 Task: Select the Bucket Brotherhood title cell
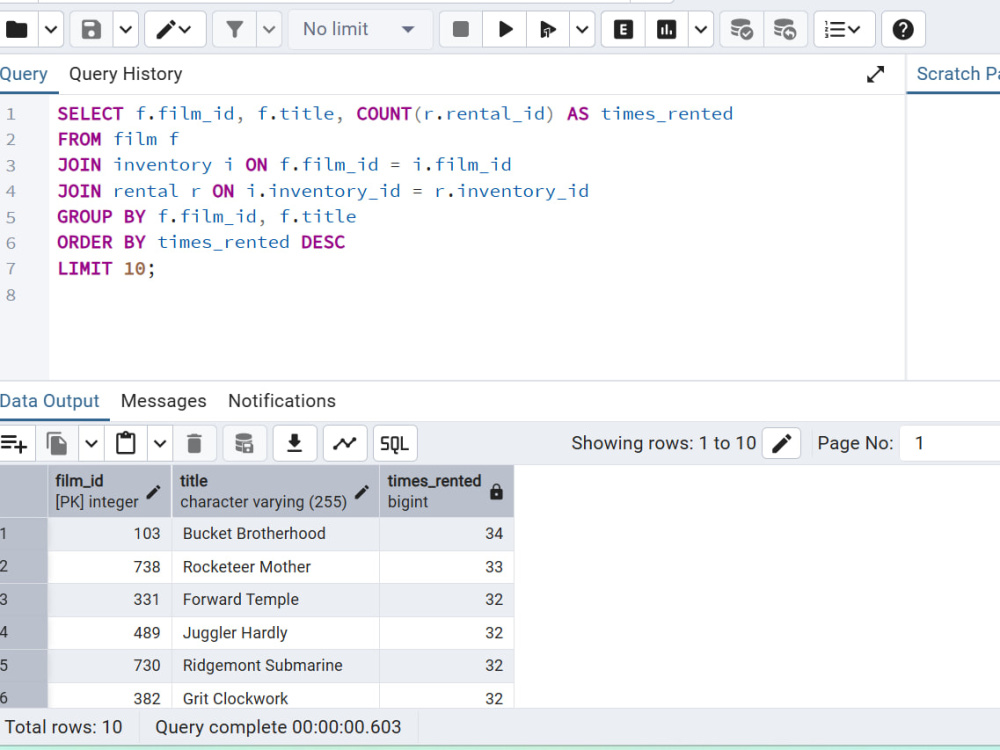[276, 534]
